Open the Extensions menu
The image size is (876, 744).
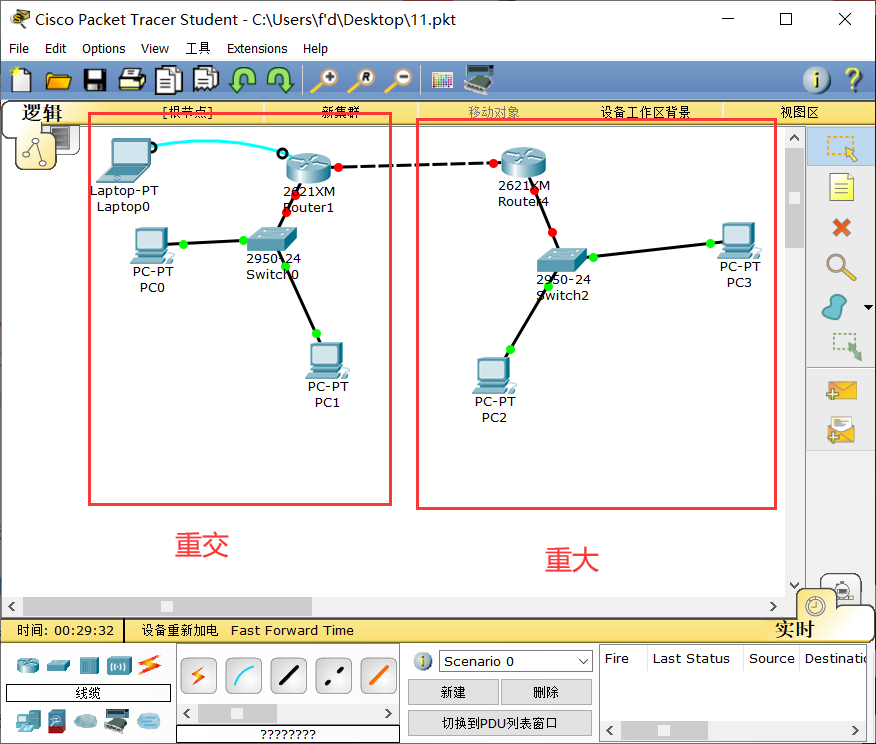pyautogui.click(x=257, y=49)
